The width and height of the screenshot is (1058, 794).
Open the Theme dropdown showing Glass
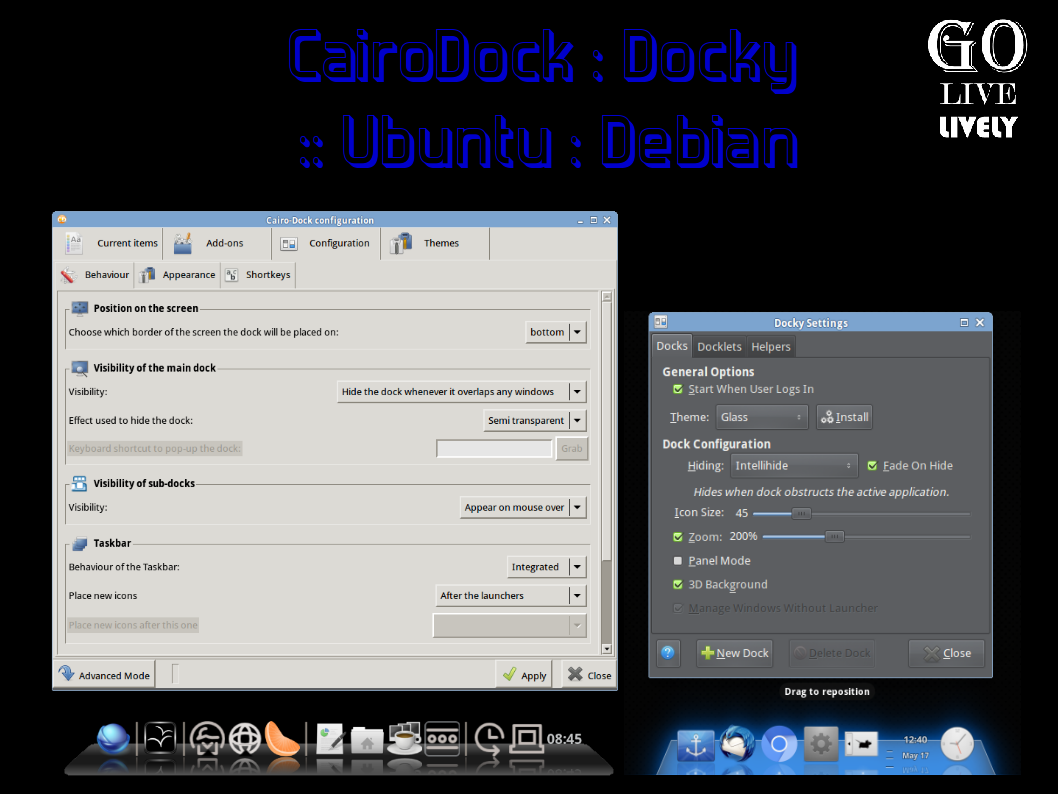[762, 416]
